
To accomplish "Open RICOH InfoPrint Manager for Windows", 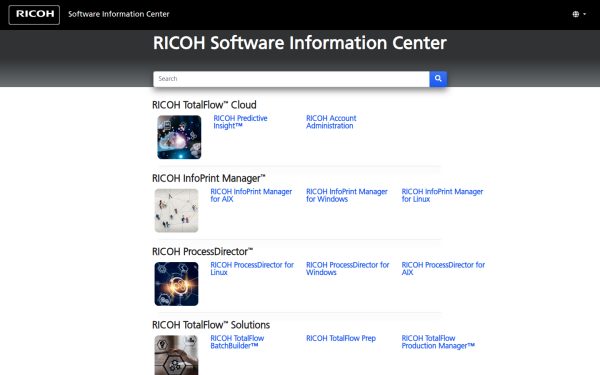I will coord(347,195).
